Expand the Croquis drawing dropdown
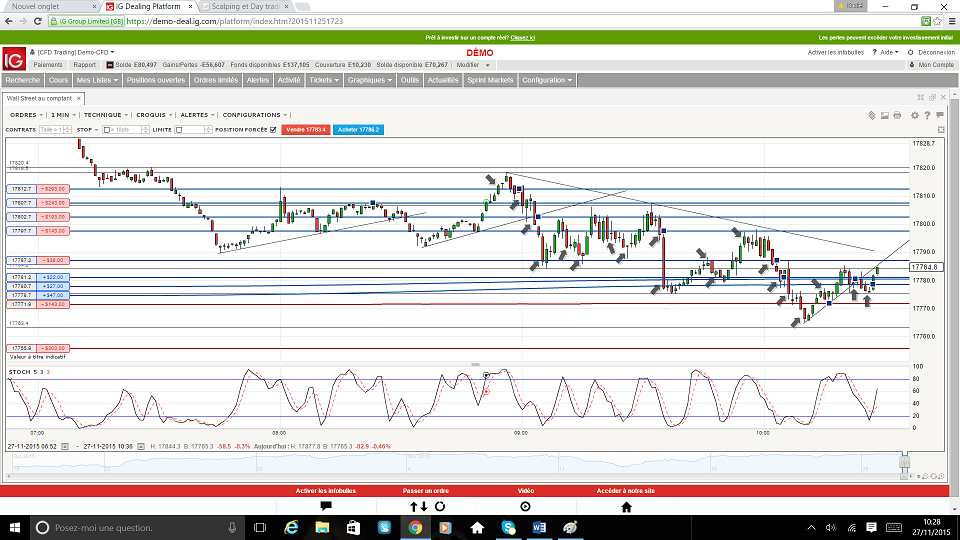This screenshot has width=960, height=540. click(x=153, y=115)
